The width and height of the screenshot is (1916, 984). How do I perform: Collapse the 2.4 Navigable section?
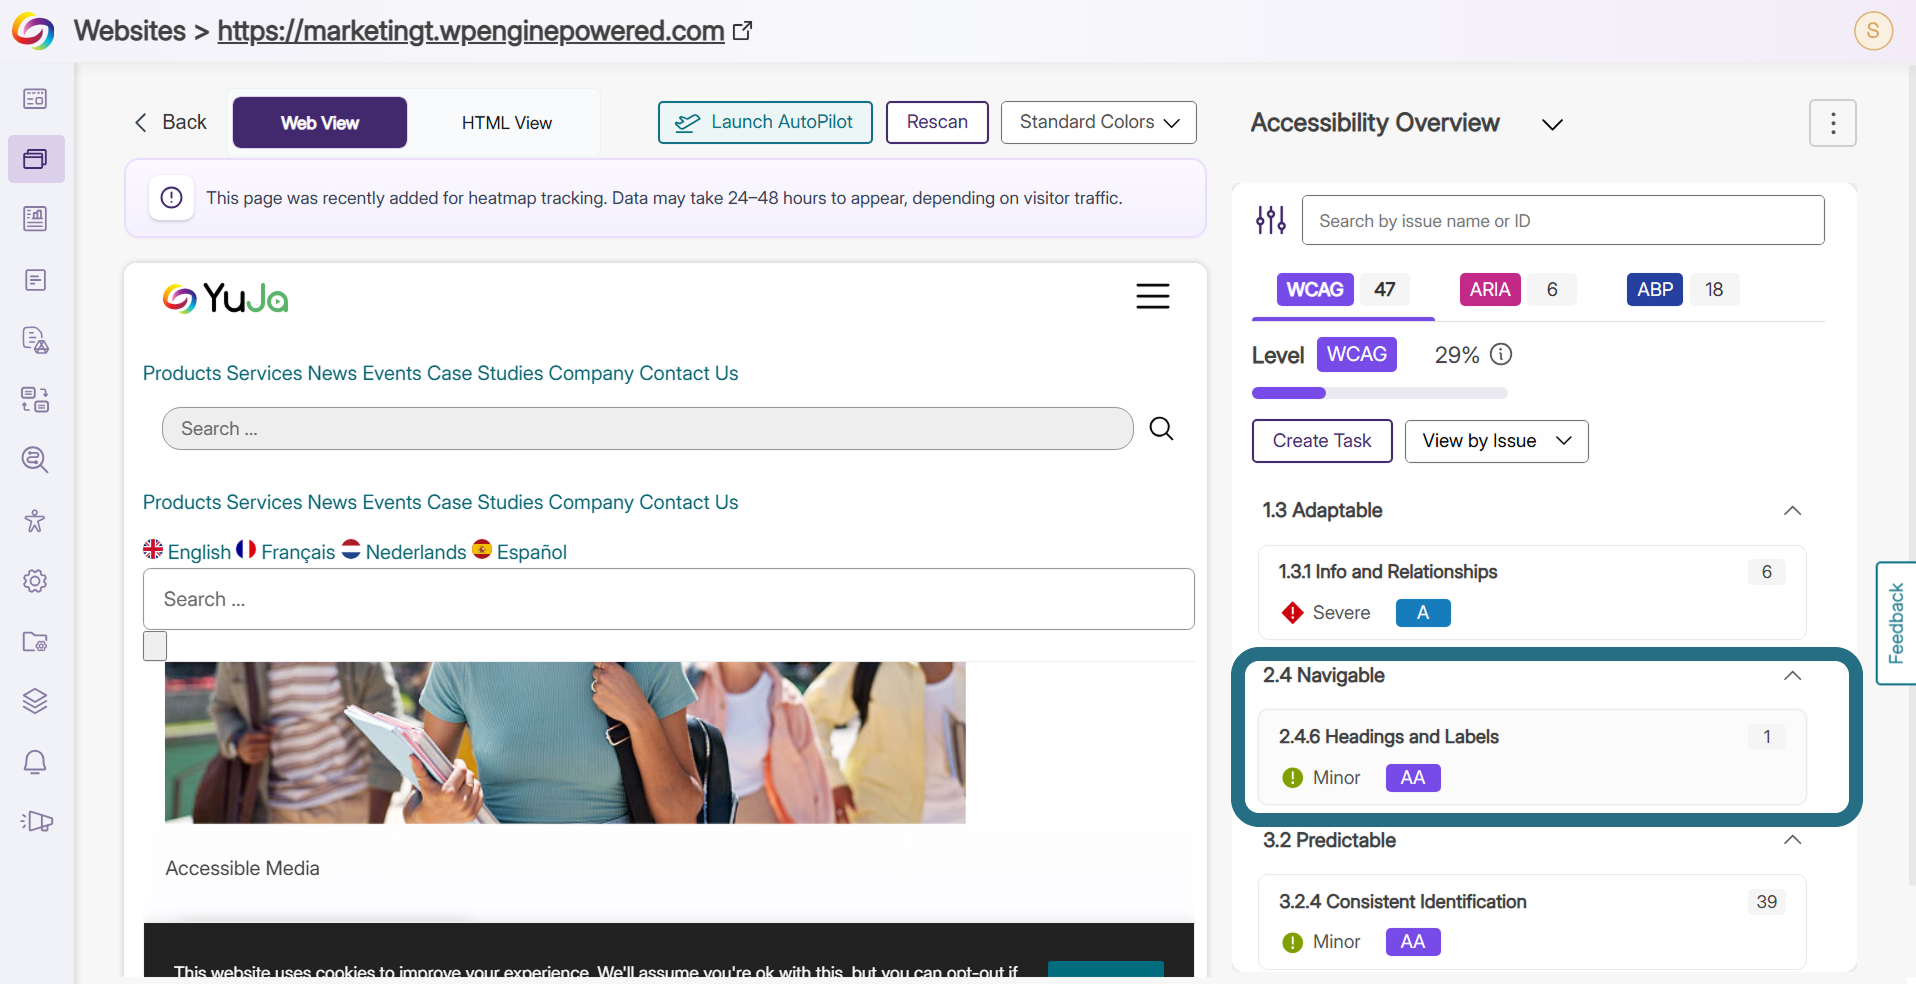[x=1792, y=676]
